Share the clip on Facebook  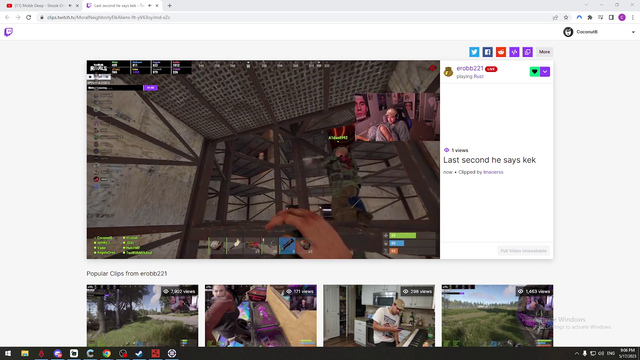[x=487, y=52]
